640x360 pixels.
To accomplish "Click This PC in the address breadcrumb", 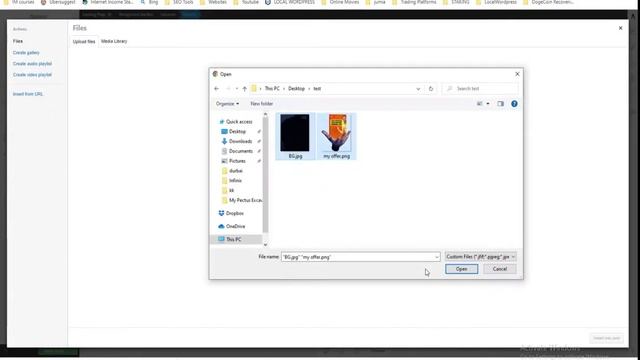I will [x=272, y=89].
